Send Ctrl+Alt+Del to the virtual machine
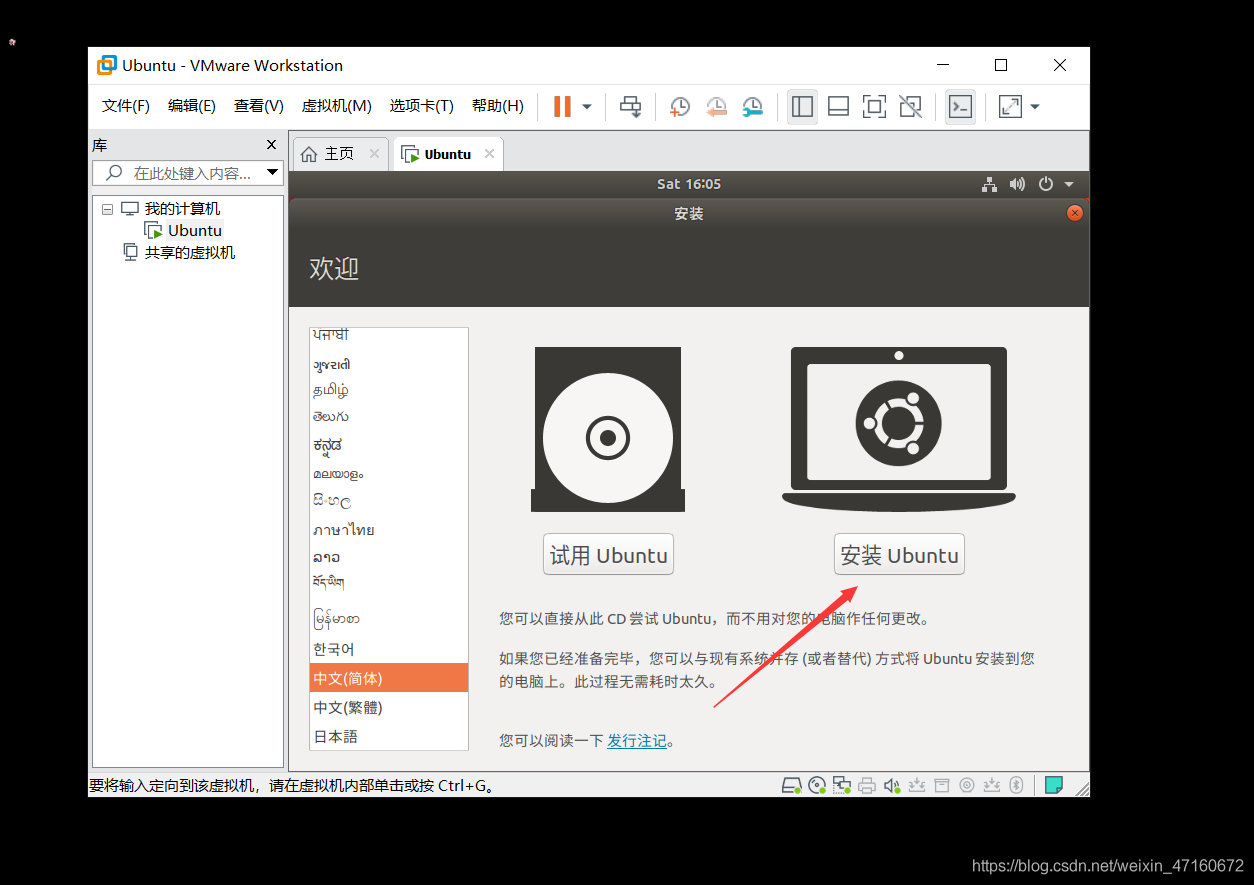The height and width of the screenshot is (885, 1254). (630, 106)
